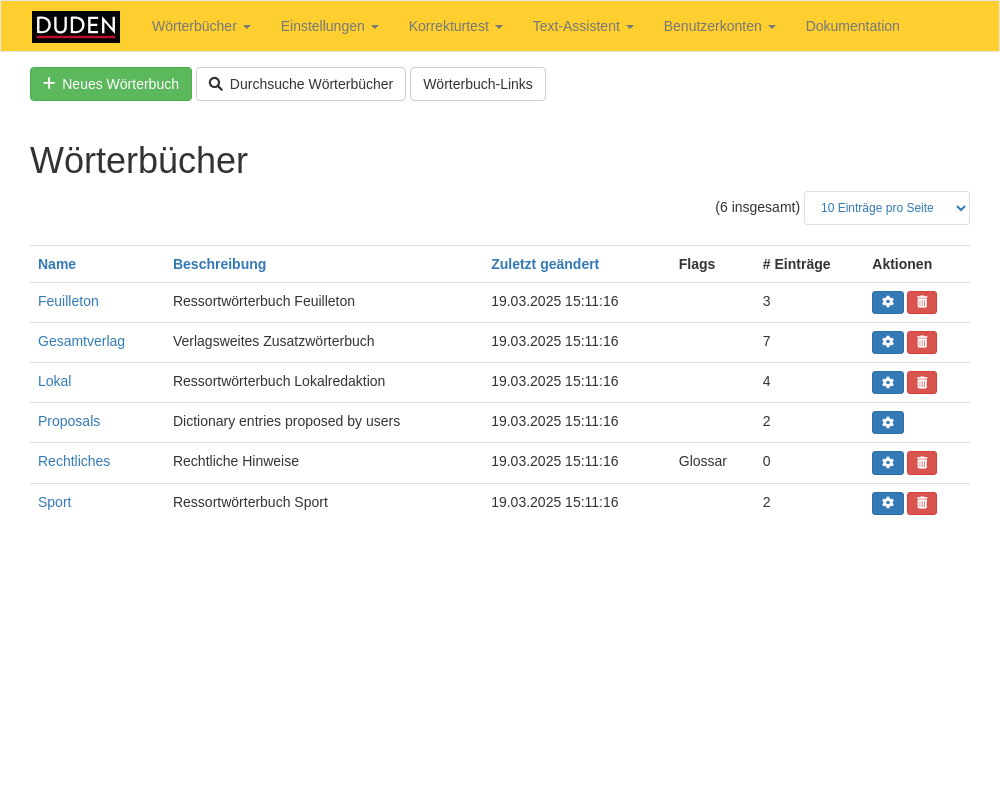The width and height of the screenshot is (1000, 800).
Task: Delete the Sport dictionary
Action: [921, 503]
